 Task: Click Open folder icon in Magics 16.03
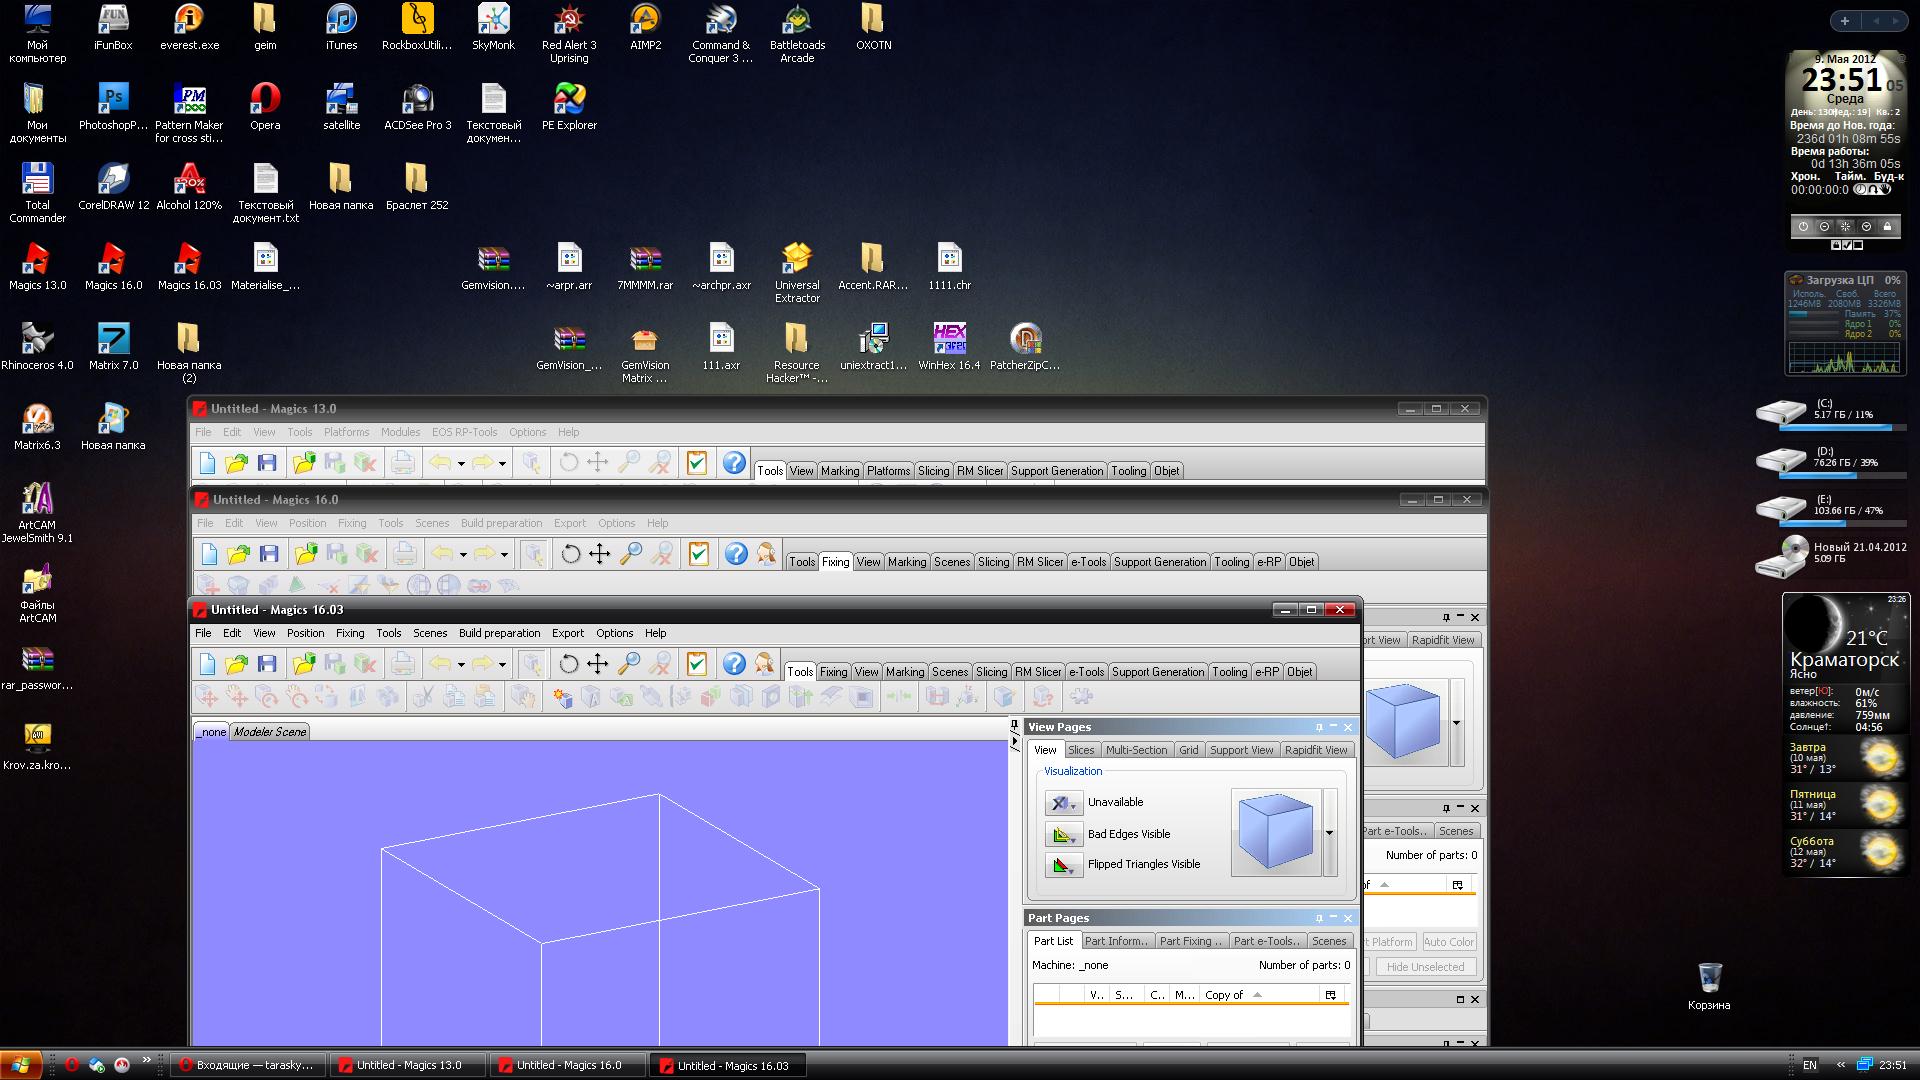pyautogui.click(x=236, y=664)
